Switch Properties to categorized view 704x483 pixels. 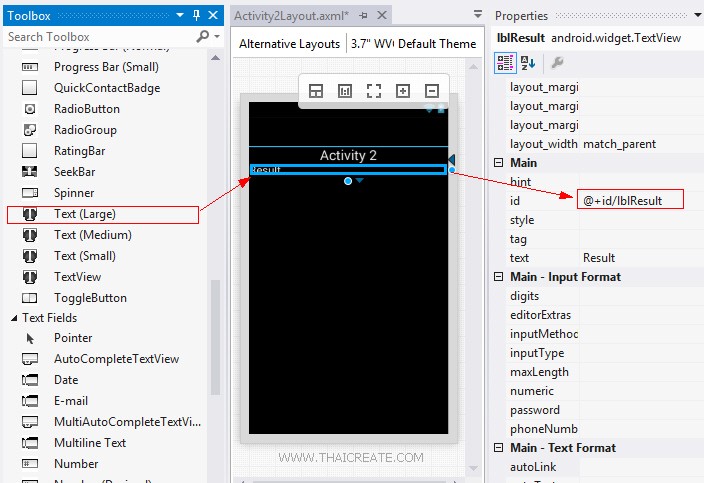pyautogui.click(x=505, y=63)
